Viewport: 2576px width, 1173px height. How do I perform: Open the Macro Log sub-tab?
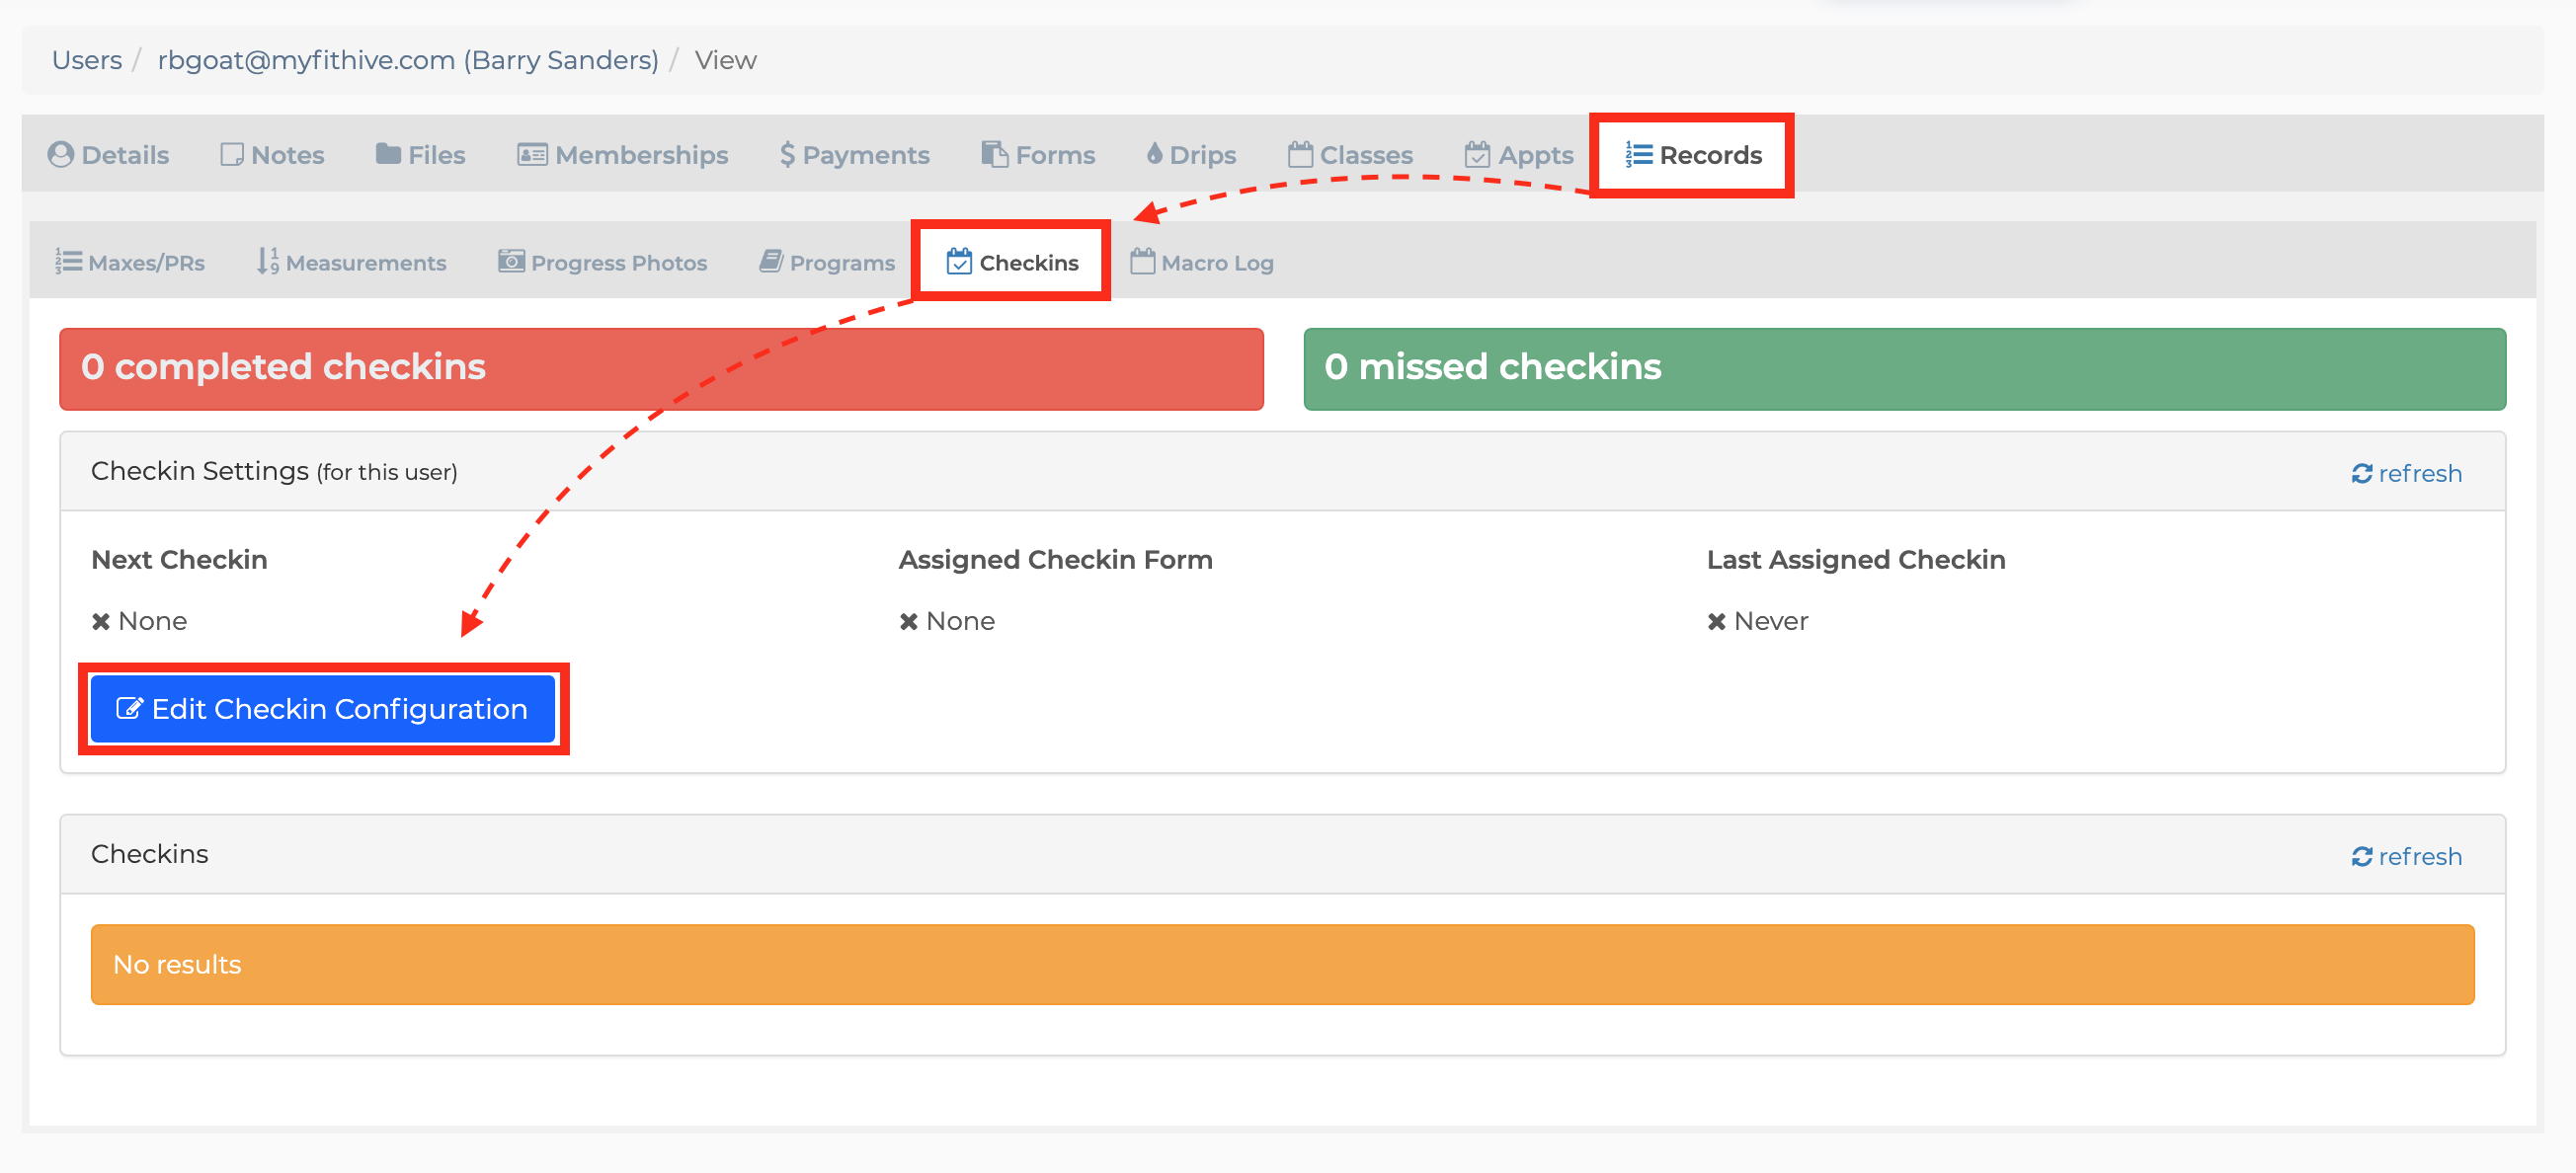click(1202, 262)
